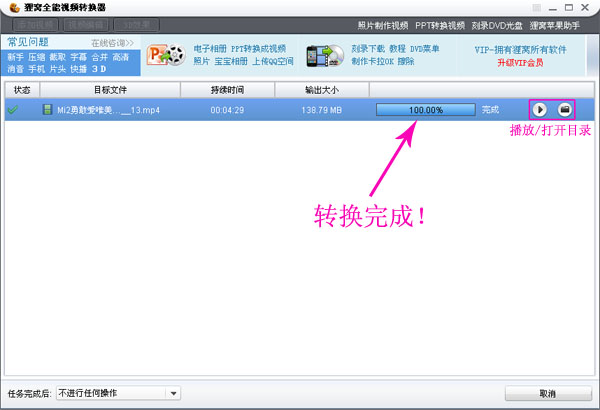The height and width of the screenshot is (410, 600).
Task: Click the 输出大小 column header
Action: (322, 90)
